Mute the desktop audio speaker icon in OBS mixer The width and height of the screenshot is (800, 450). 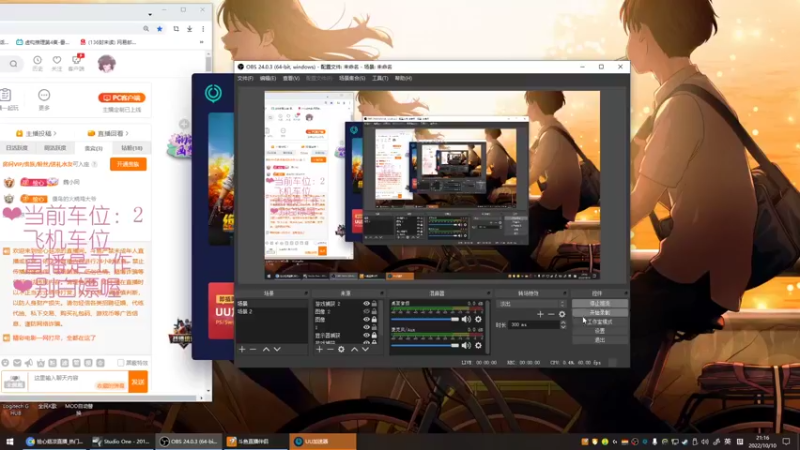tap(466, 319)
